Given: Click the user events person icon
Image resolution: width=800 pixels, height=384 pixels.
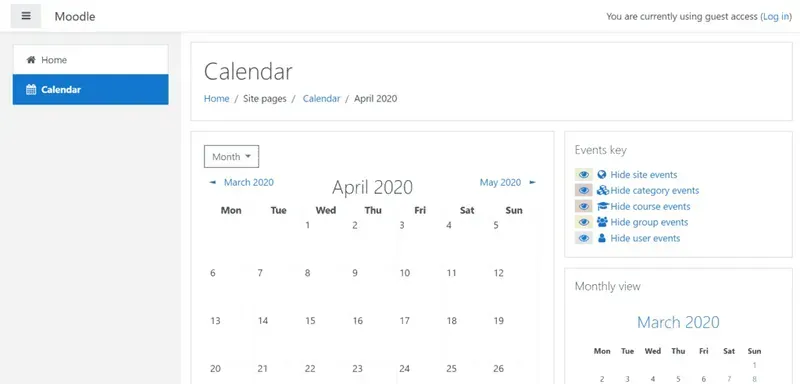Looking at the screenshot, I should pyautogui.click(x=602, y=238).
